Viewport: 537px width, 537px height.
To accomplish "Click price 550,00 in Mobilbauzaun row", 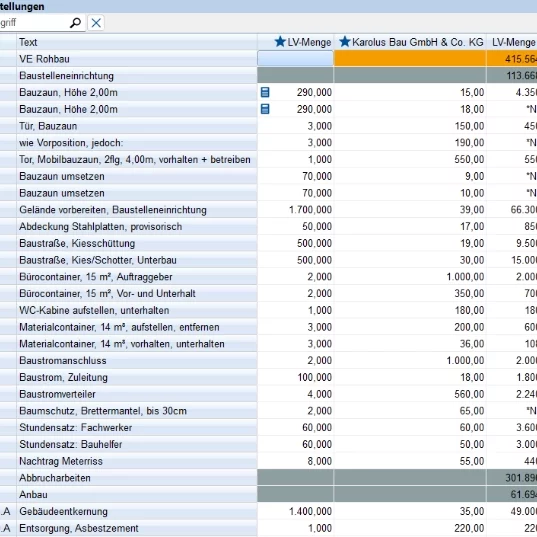I will coord(469,160).
